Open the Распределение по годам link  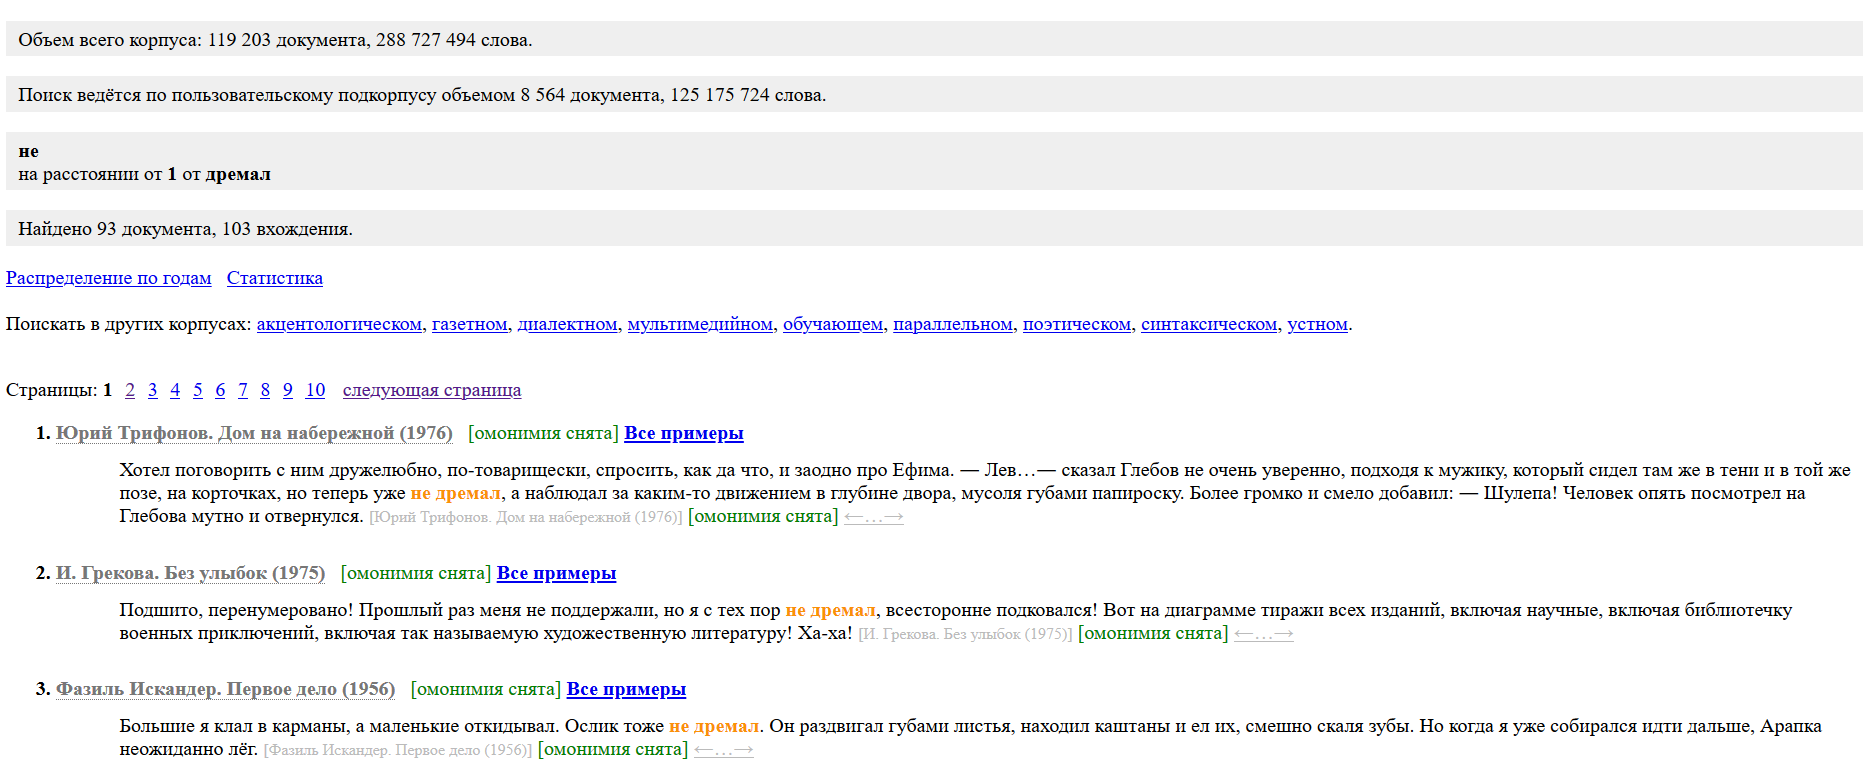coord(108,278)
